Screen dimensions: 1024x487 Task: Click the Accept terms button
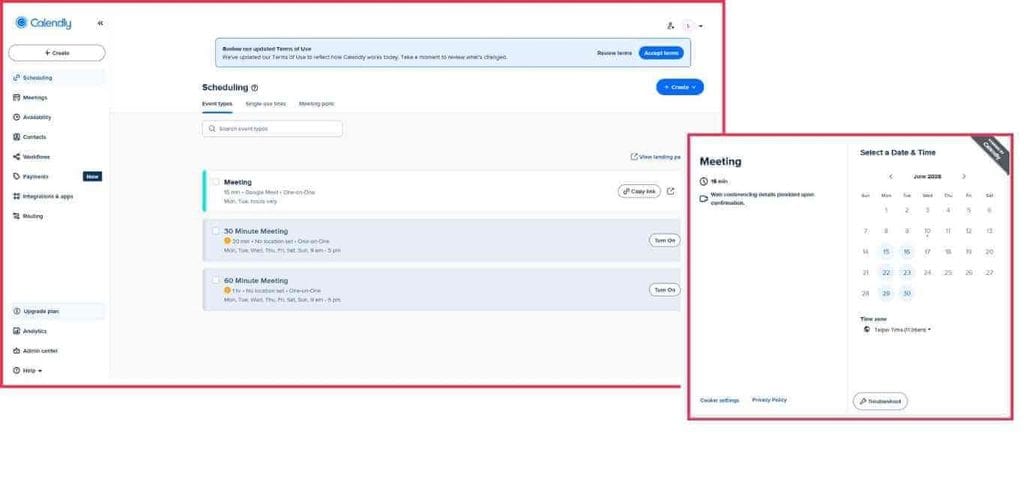661,53
